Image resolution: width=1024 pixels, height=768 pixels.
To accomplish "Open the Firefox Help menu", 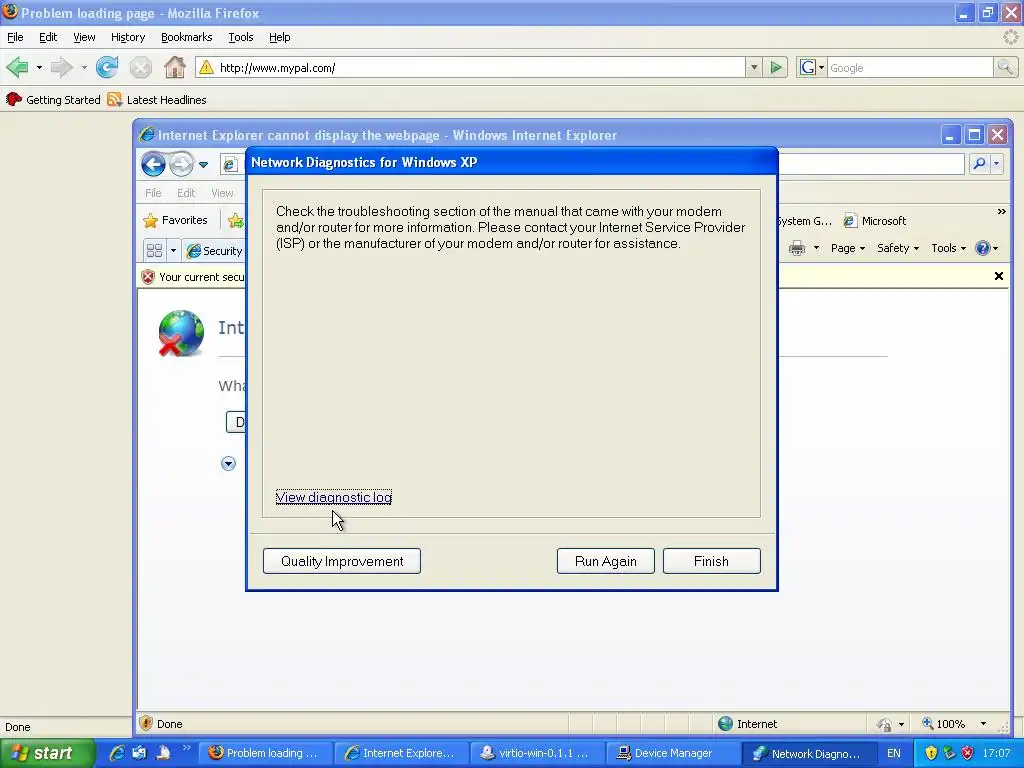I will 280,37.
